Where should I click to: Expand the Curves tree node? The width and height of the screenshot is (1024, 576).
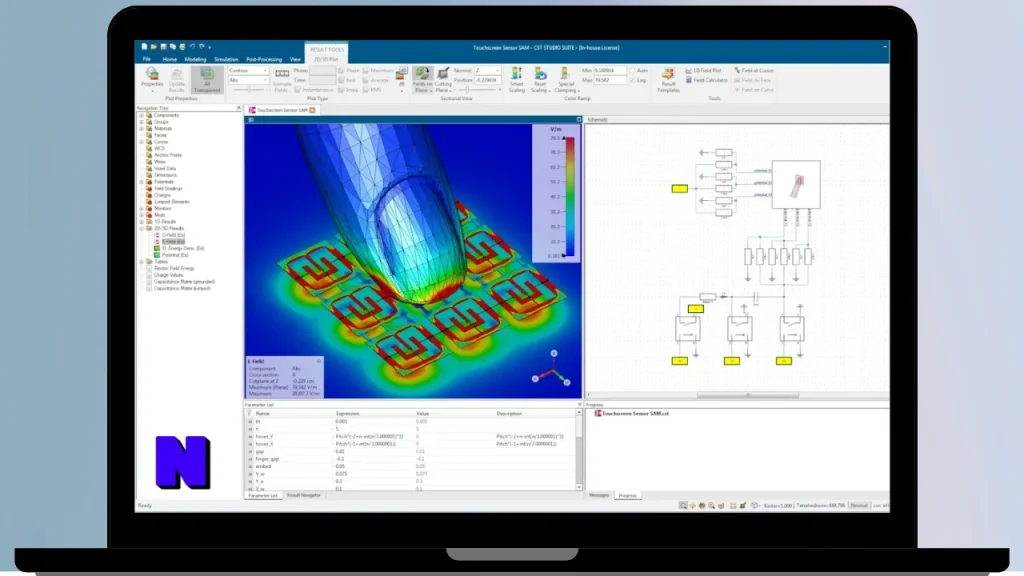click(141, 142)
